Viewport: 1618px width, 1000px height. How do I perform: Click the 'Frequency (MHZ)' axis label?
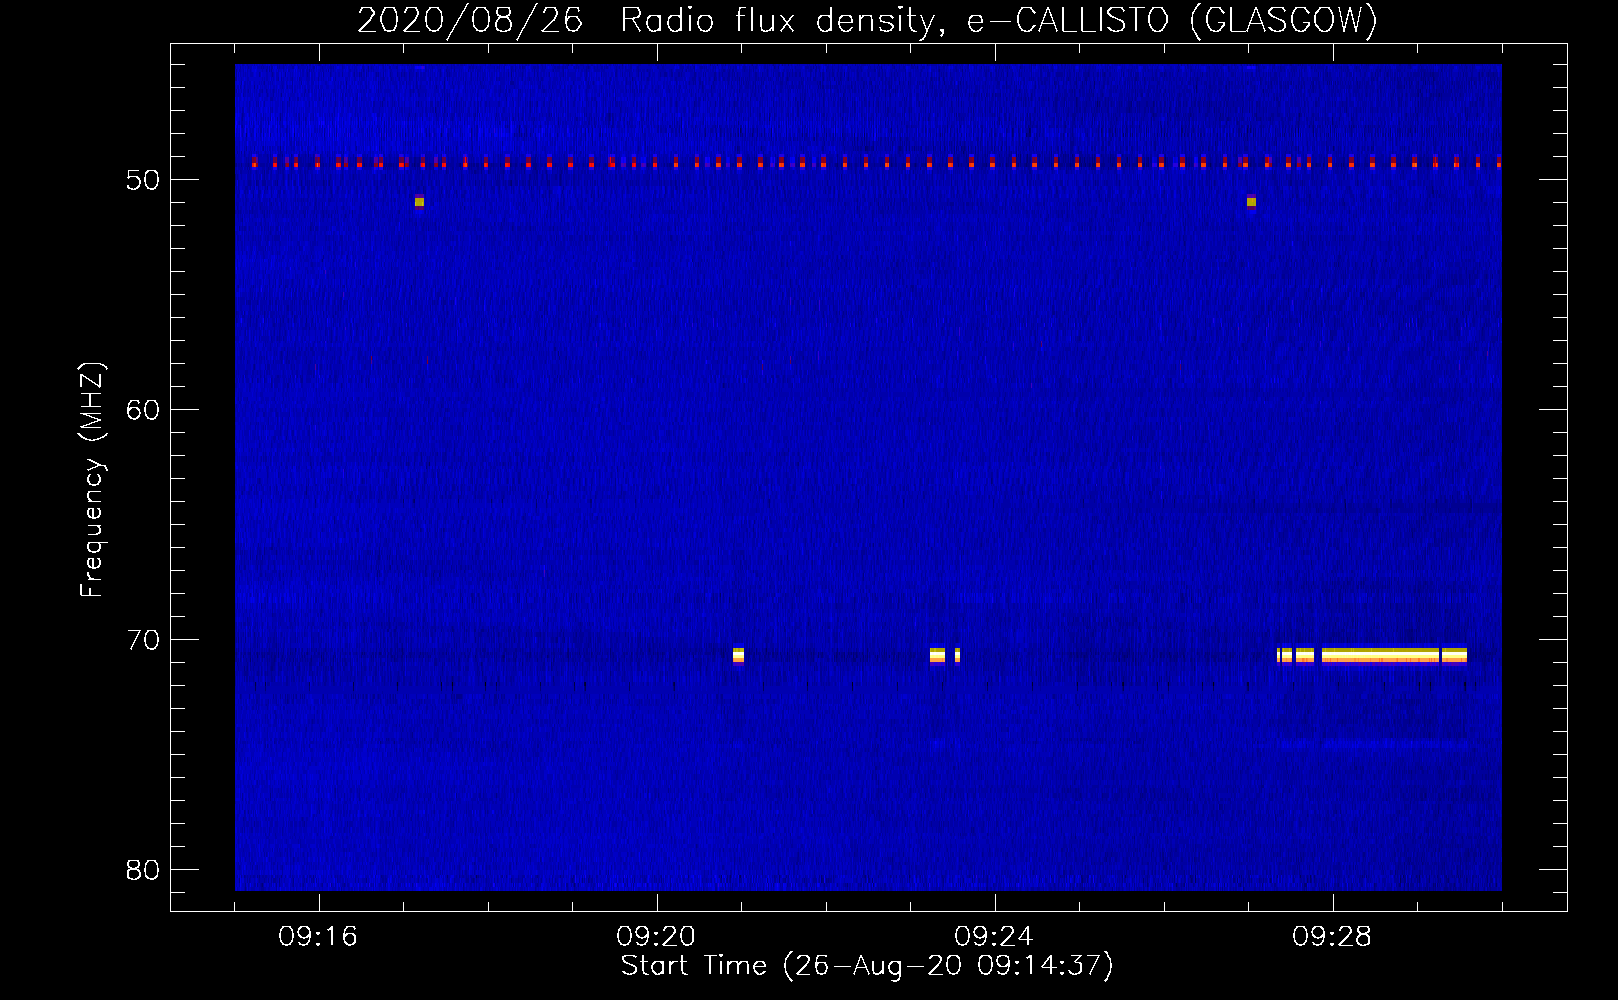point(92,480)
